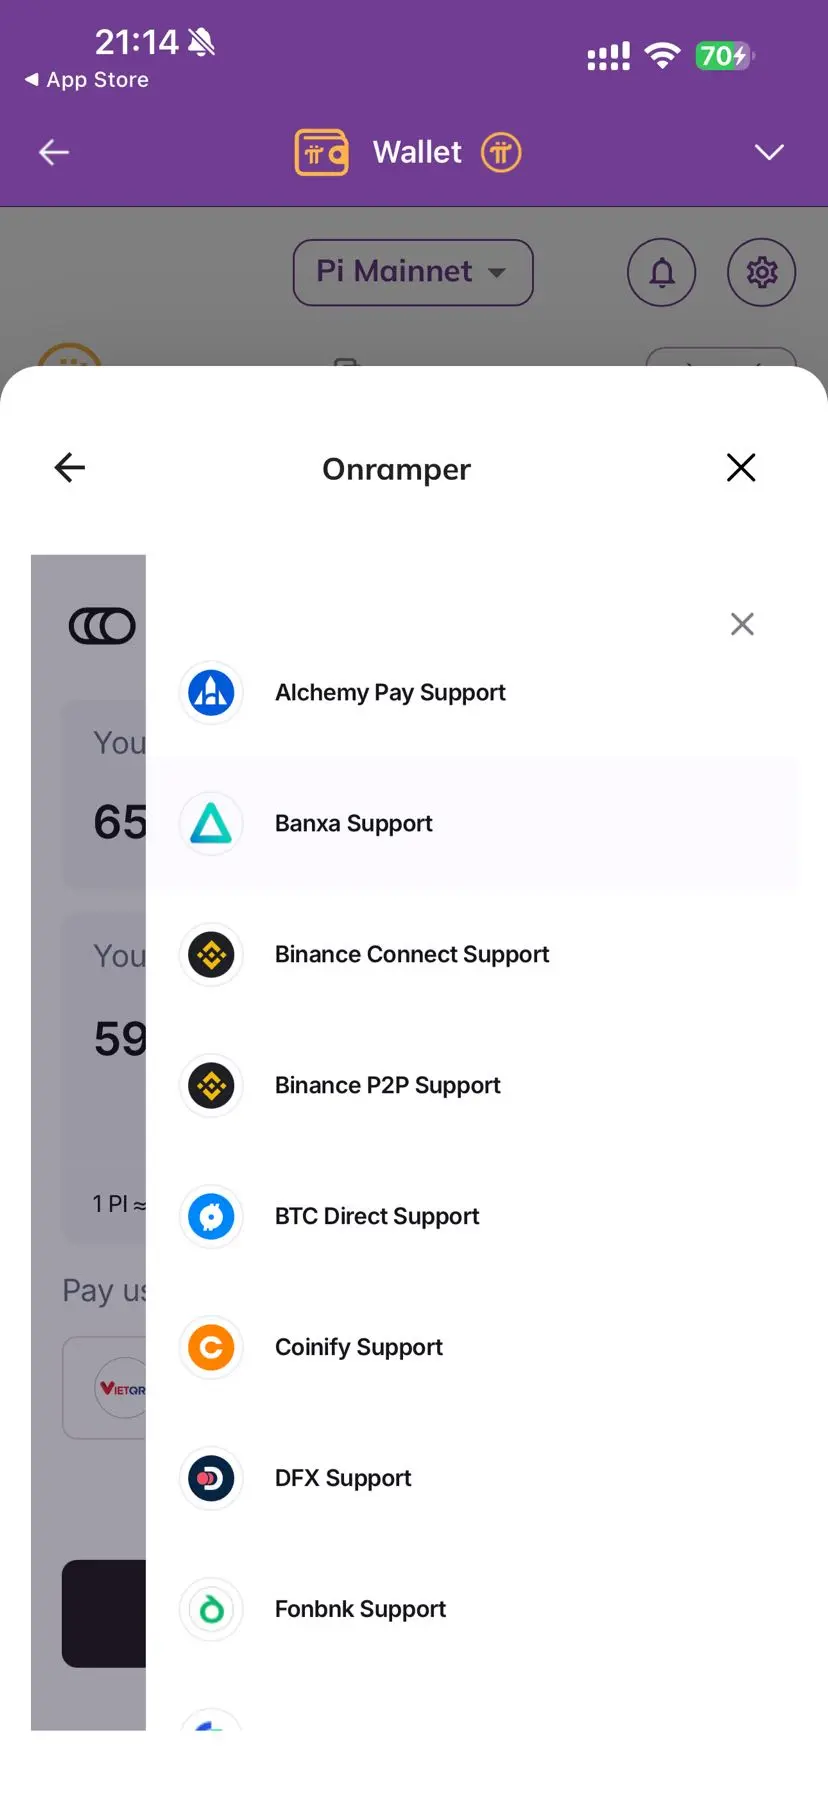The image size is (828, 1795).
Task: Tap the Coinify orange logo icon
Action: point(211,1347)
